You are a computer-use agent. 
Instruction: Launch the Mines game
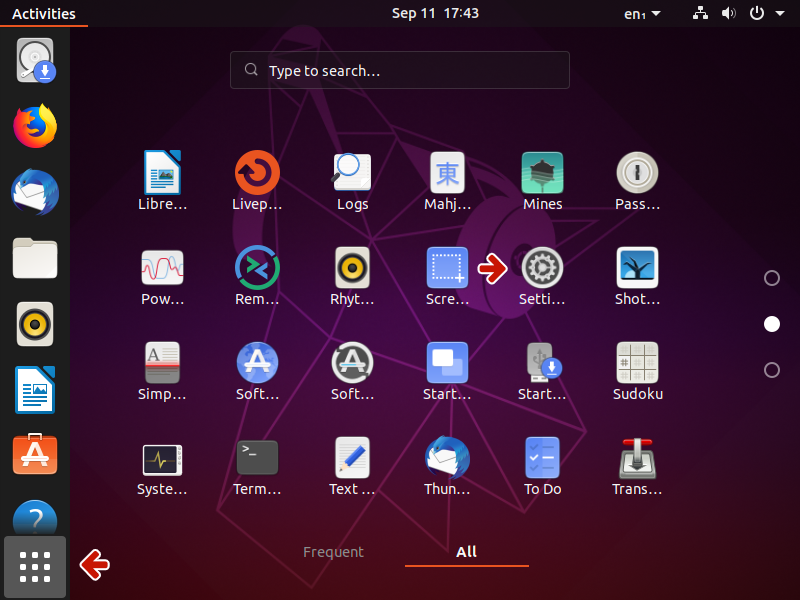tap(542, 181)
